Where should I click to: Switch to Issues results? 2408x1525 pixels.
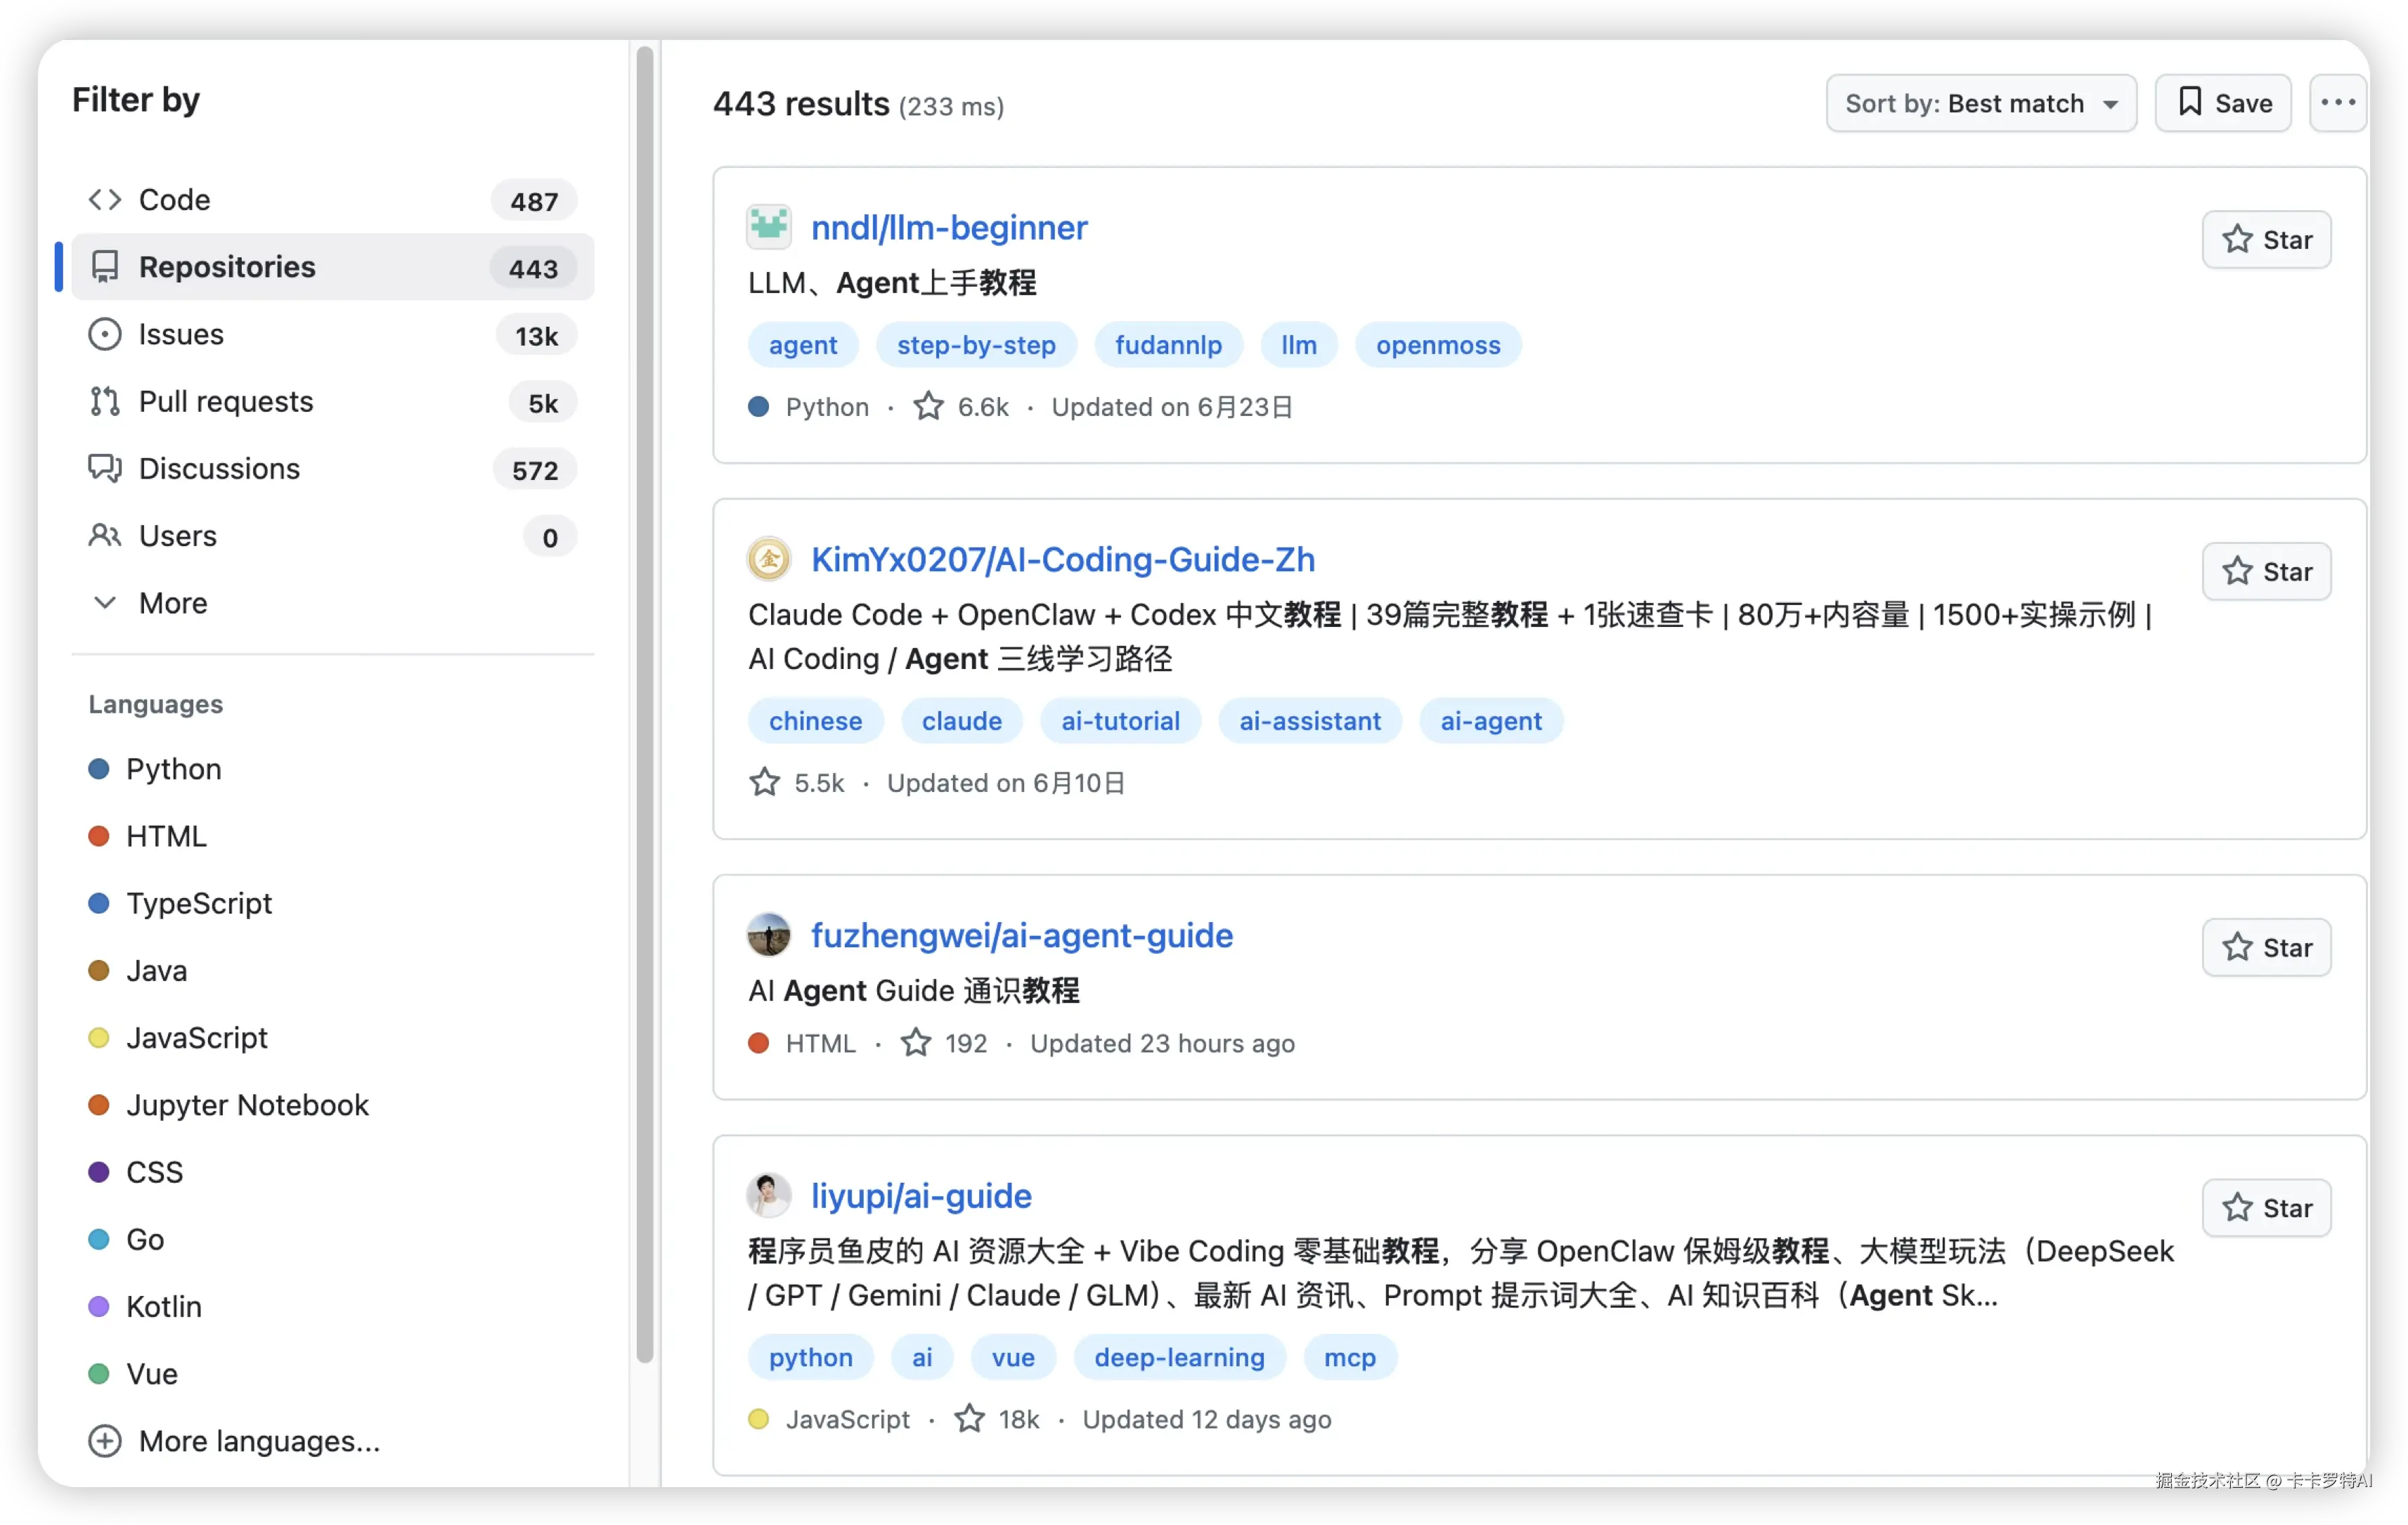(x=333, y=334)
